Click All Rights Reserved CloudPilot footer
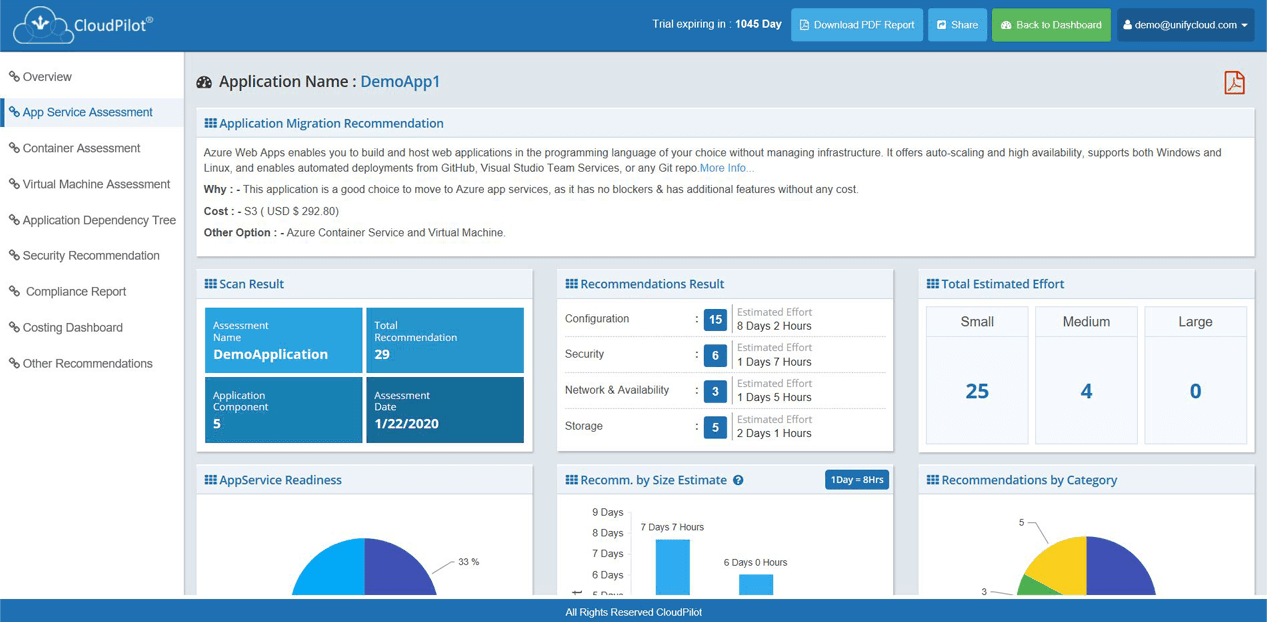The height and width of the screenshot is (622, 1267). (x=633, y=612)
